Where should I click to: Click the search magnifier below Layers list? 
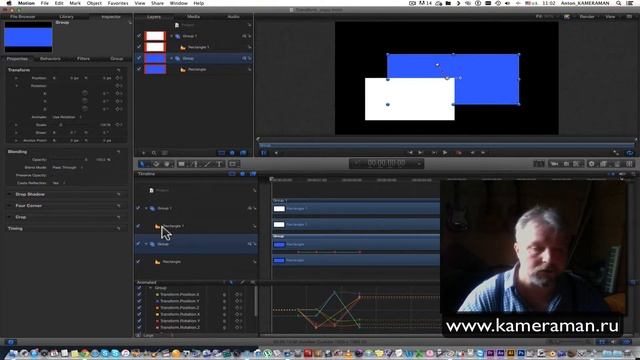coord(154,153)
